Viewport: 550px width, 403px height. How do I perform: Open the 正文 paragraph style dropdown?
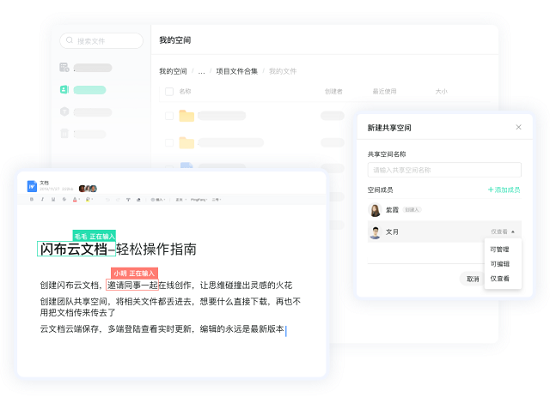[181, 200]
